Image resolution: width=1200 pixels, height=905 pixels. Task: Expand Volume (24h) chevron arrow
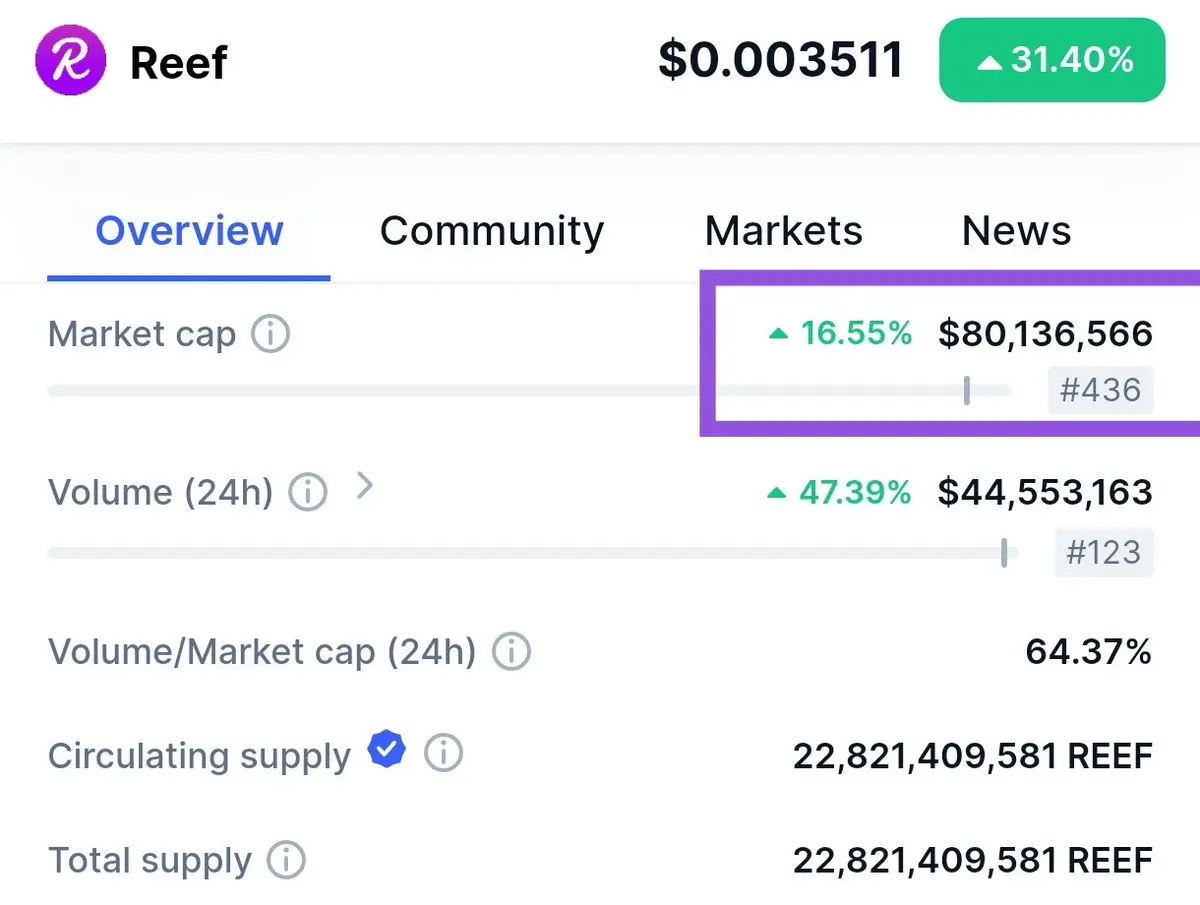point(365,487)
